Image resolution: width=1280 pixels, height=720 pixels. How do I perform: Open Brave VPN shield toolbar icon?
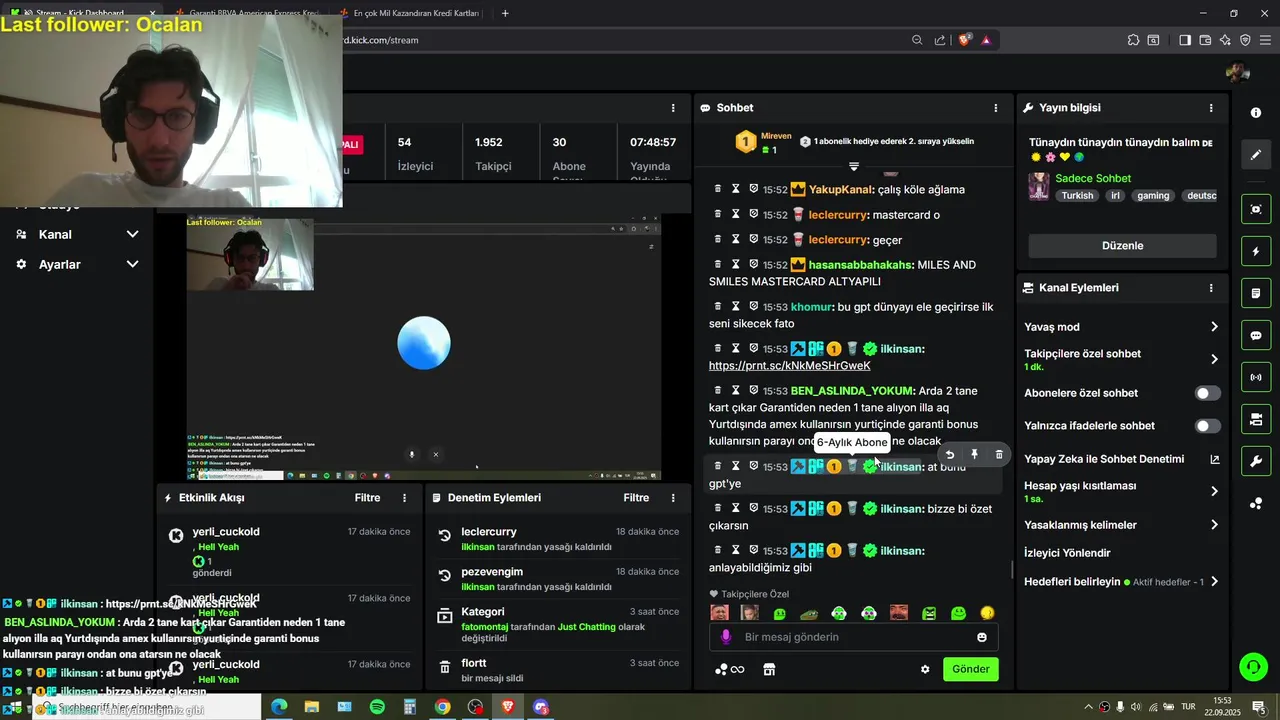coord(1245,40)
